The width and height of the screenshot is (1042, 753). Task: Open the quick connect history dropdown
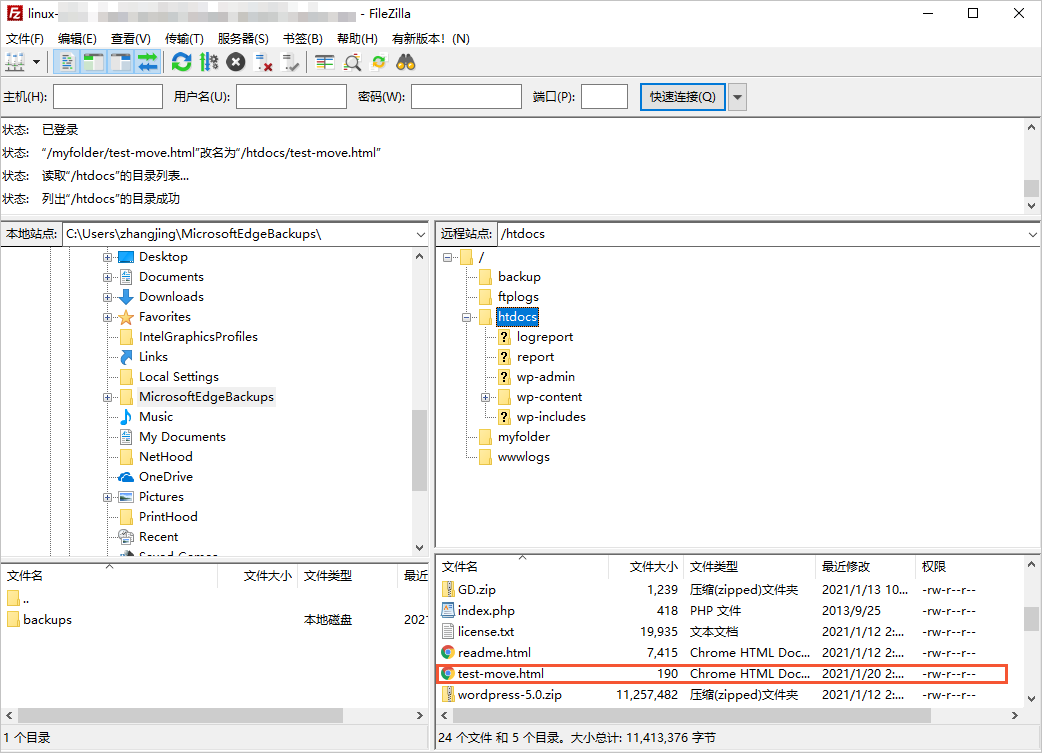tap(737, 97)
